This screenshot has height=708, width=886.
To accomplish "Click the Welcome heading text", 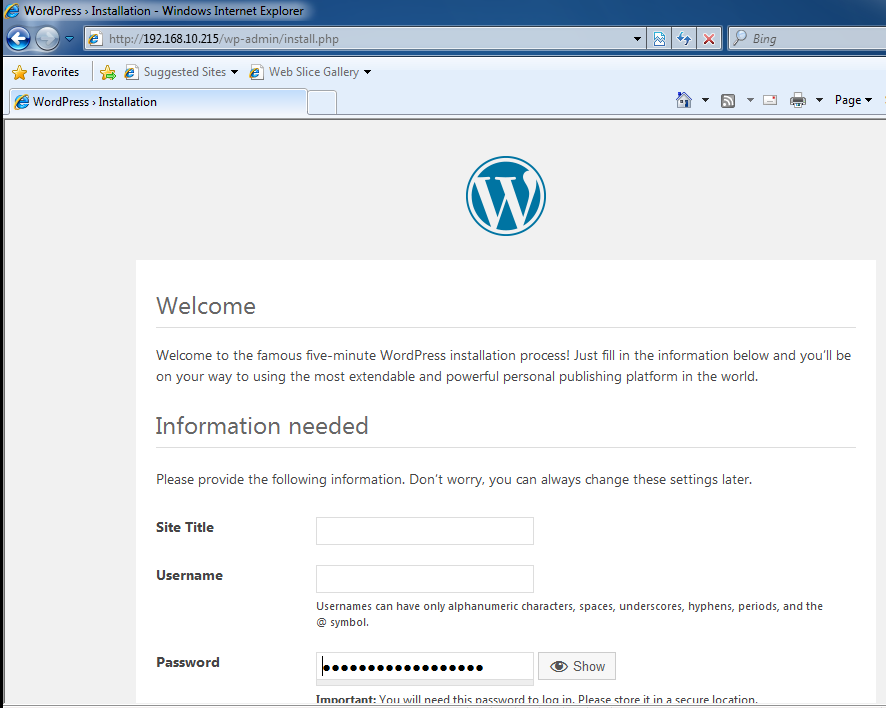I will [x=206, y=306].
